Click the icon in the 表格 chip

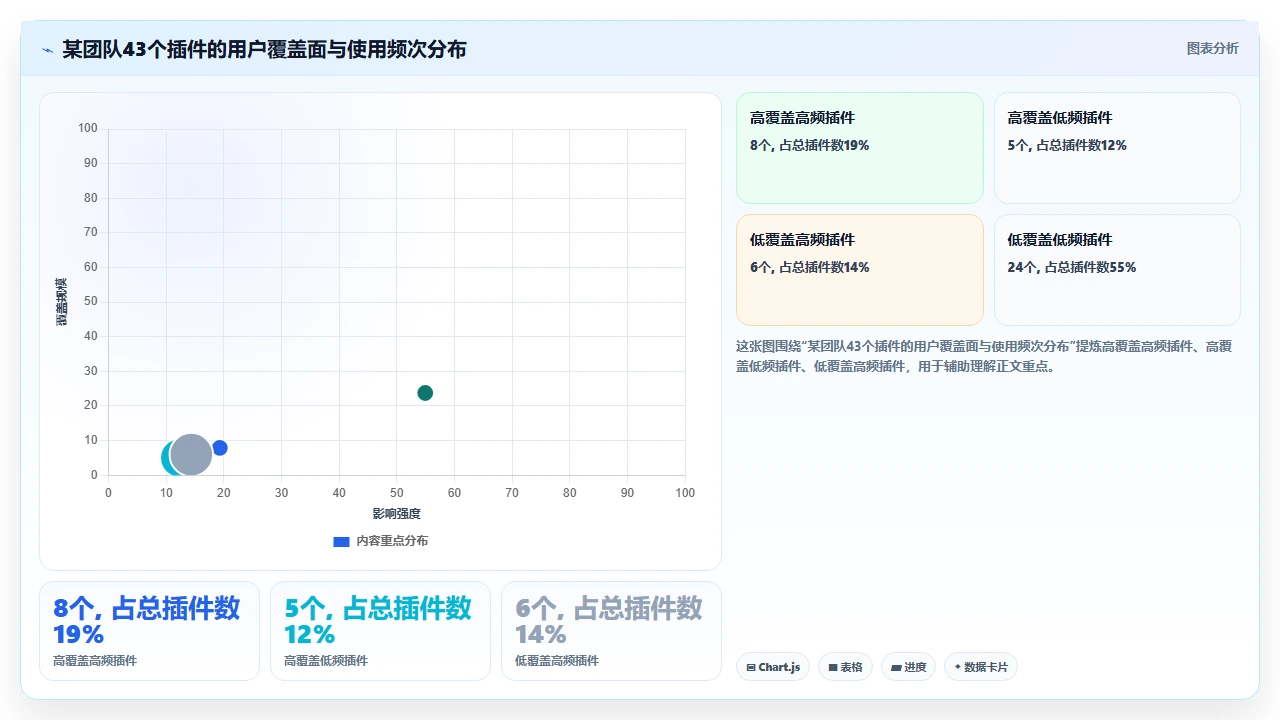point(832,668)
